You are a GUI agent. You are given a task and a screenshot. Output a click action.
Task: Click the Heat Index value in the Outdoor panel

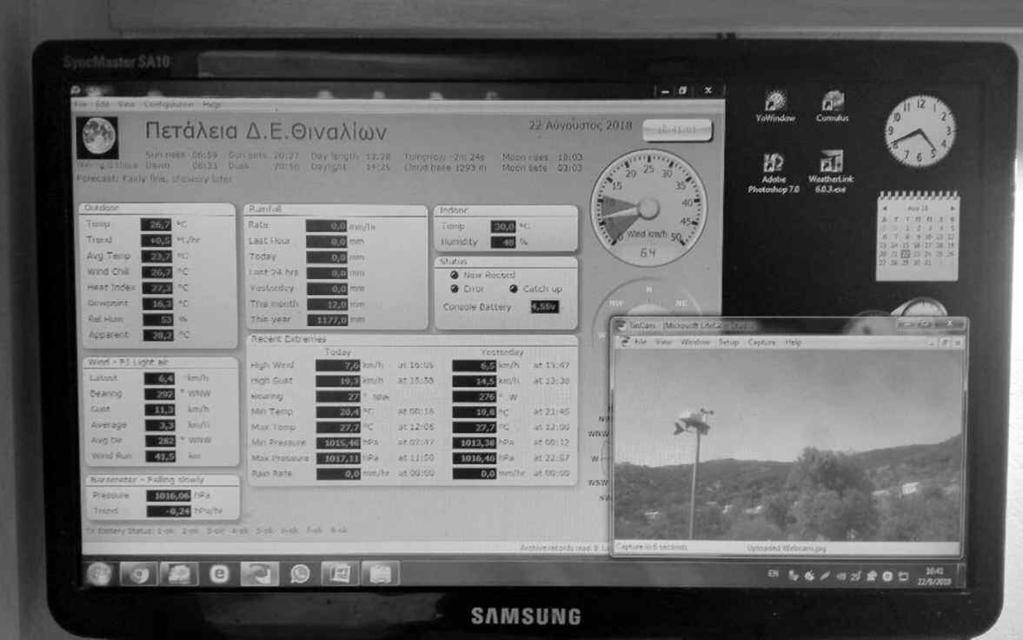[157, 288]
